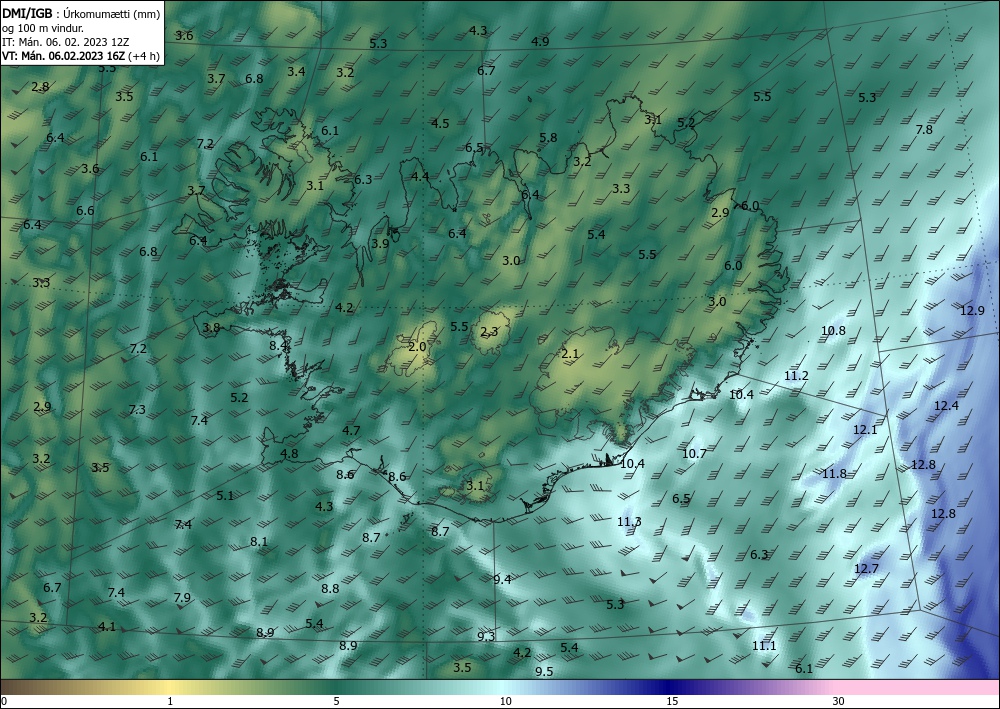Click the map value 9.3
Viewport: 1000px width, 709px height.
486,637
